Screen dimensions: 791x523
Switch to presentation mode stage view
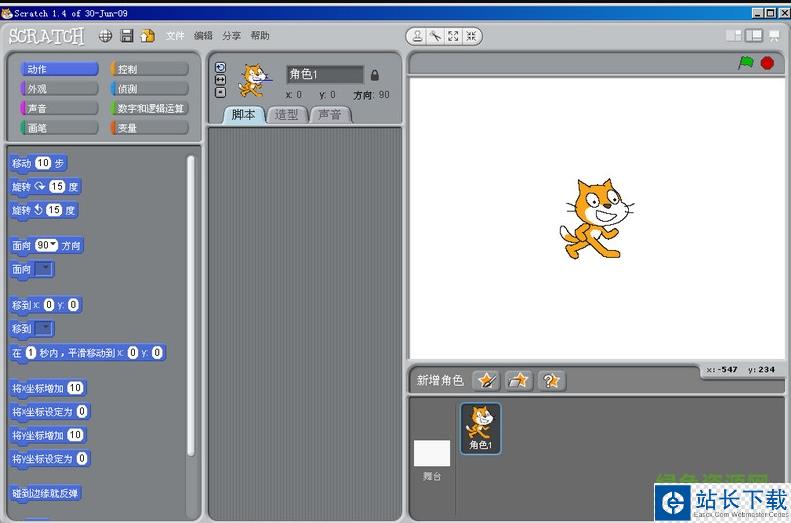pyautogui.click(x=773, y=35)
